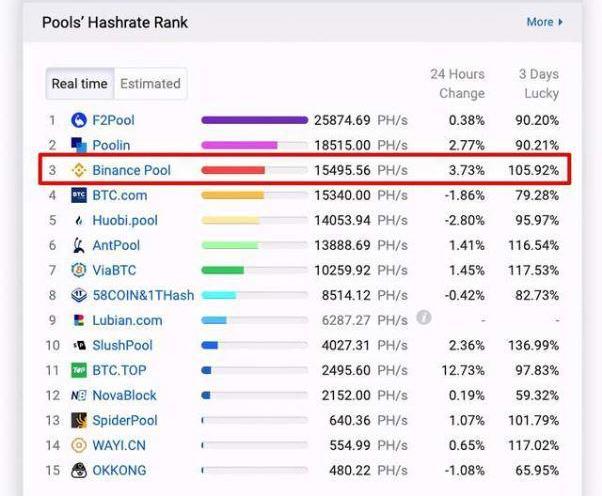Click the Poolin logo icon
602x496 pixels.
click(79, 145)
